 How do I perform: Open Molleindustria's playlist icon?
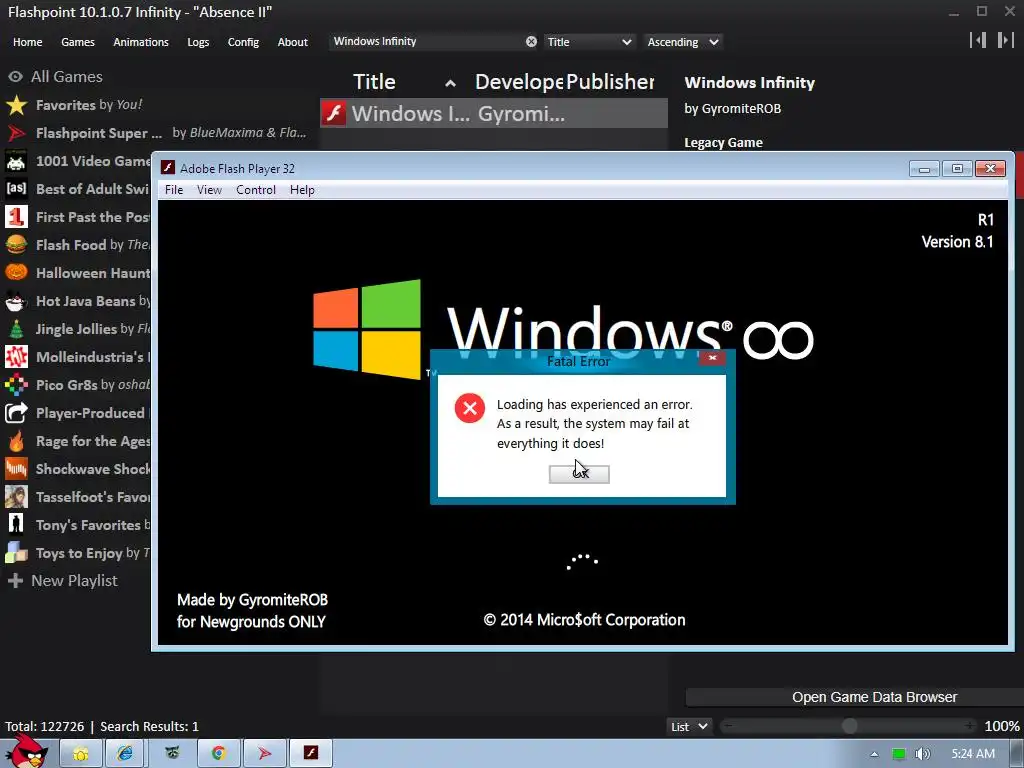16,357
